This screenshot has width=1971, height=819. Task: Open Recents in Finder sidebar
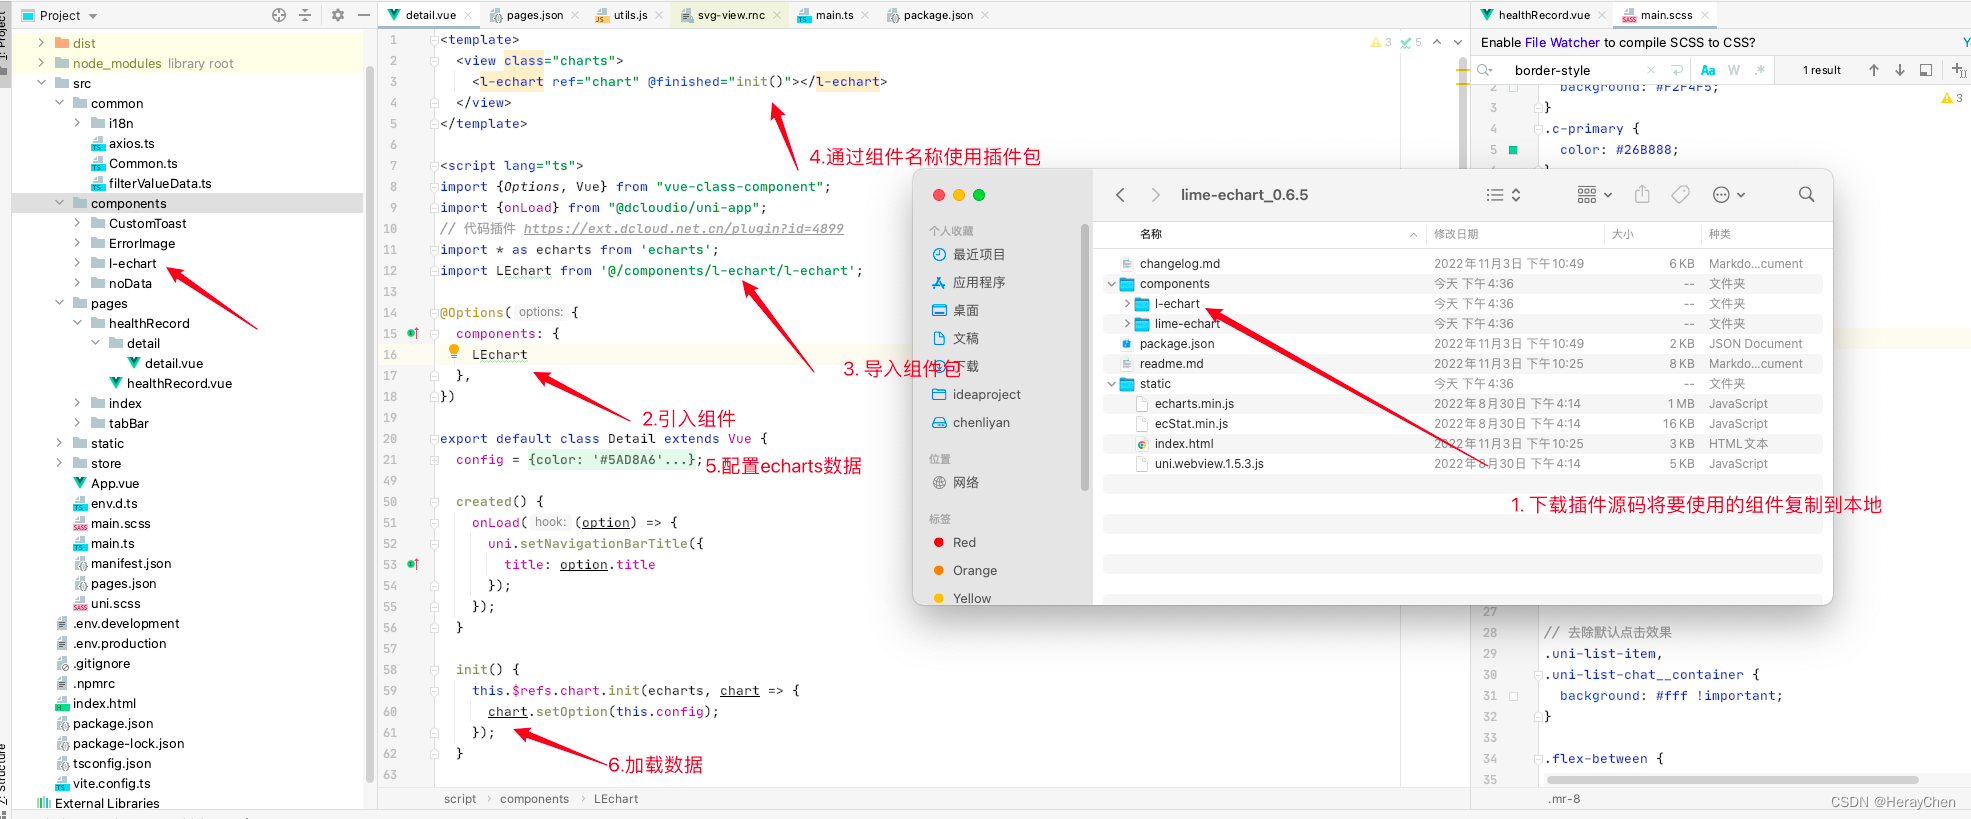(968, 254)
